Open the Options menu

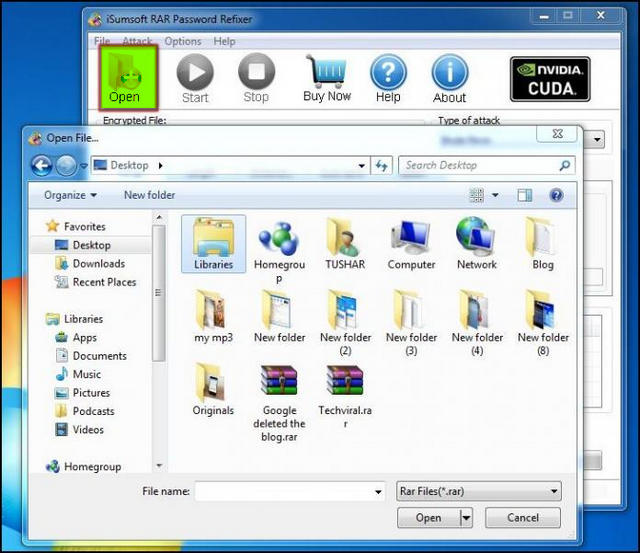[183, 41]
